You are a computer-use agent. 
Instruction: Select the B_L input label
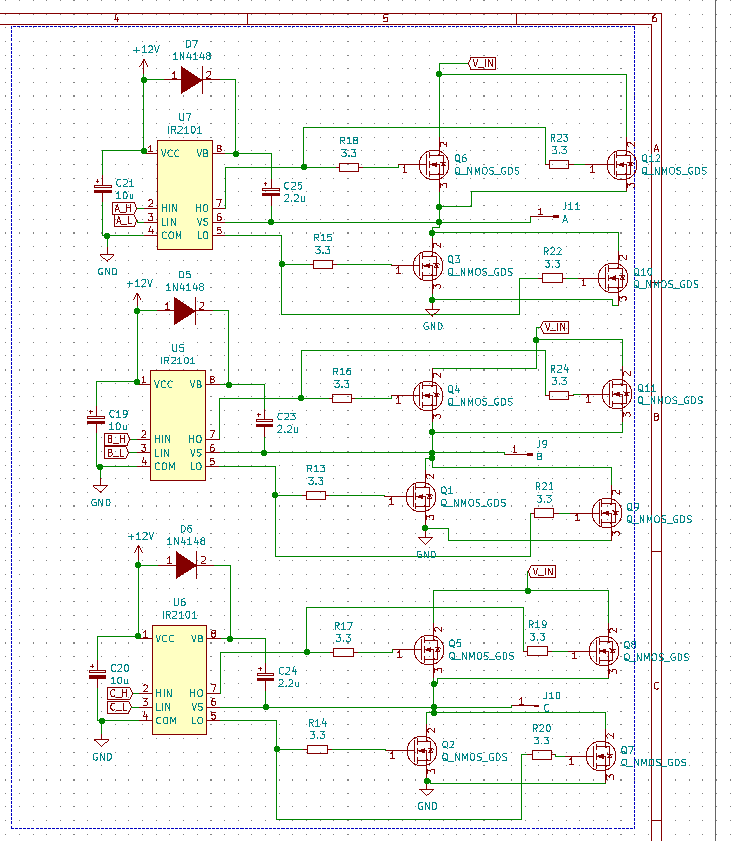pos(117,453)
